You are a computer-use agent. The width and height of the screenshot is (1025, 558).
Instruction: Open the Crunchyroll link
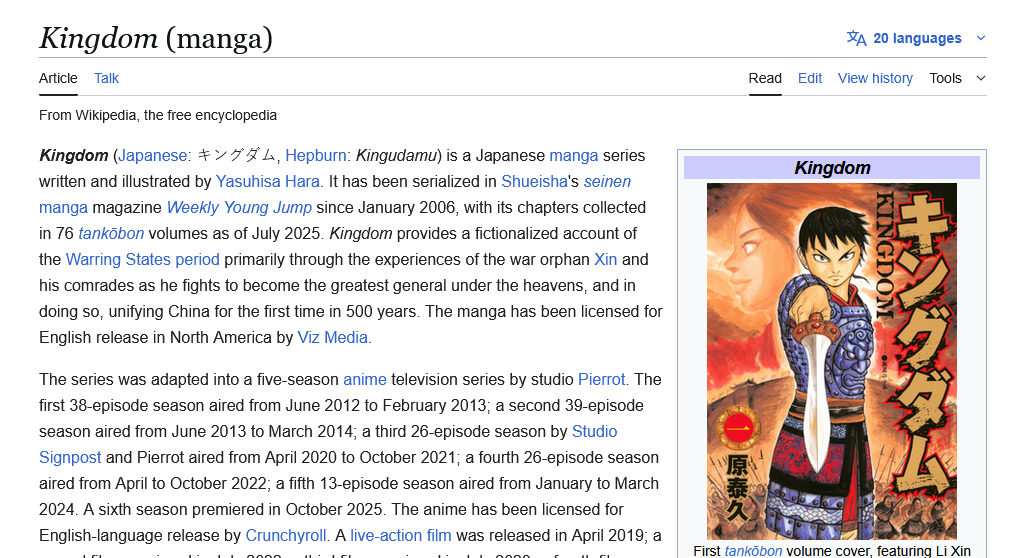(286, 536)
